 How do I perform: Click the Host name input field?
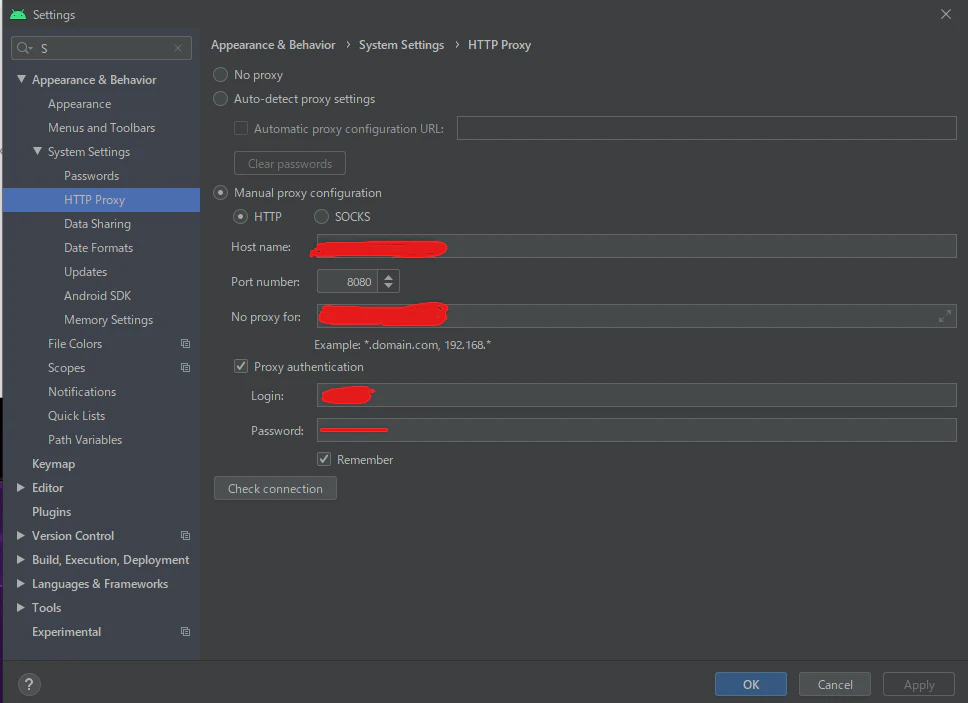(x=636, y=246)
